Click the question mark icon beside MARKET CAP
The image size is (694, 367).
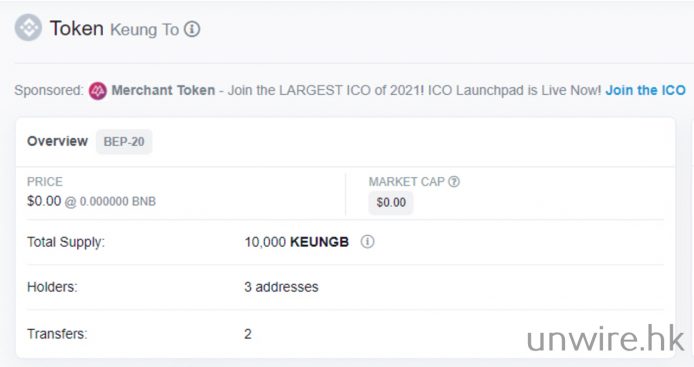454,182
